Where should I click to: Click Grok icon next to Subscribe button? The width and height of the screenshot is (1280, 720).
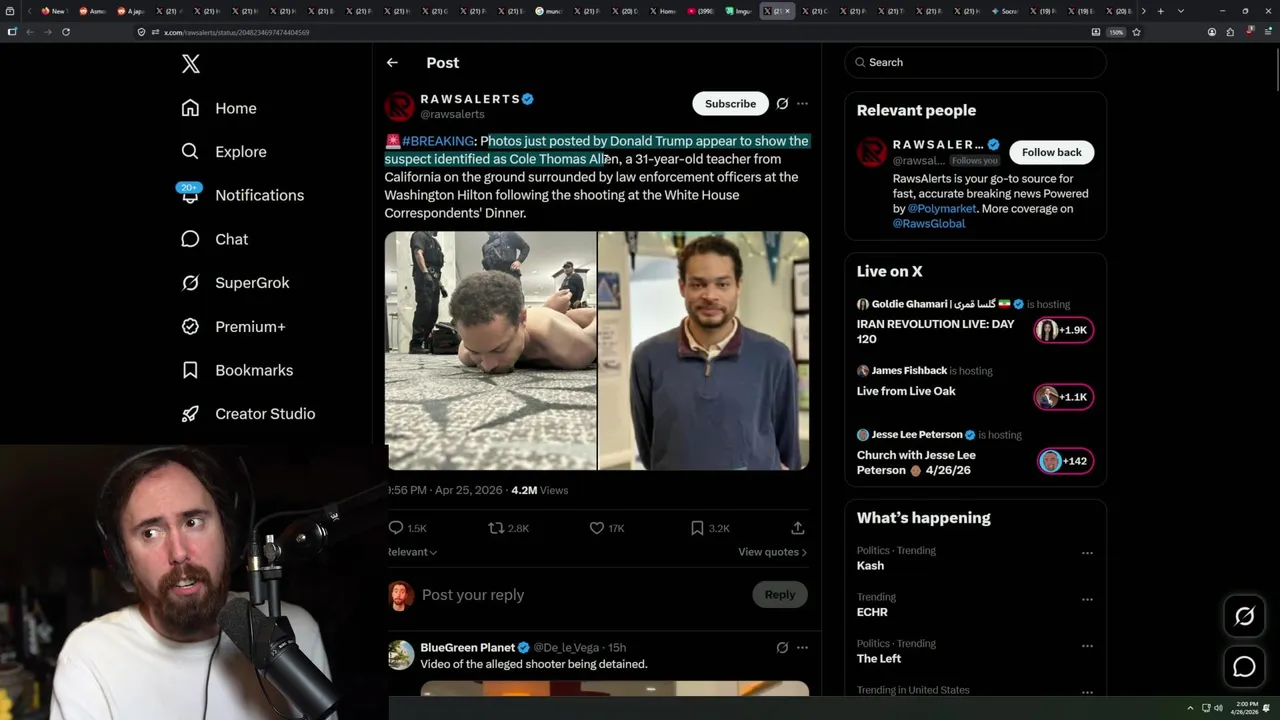point(782,103)
